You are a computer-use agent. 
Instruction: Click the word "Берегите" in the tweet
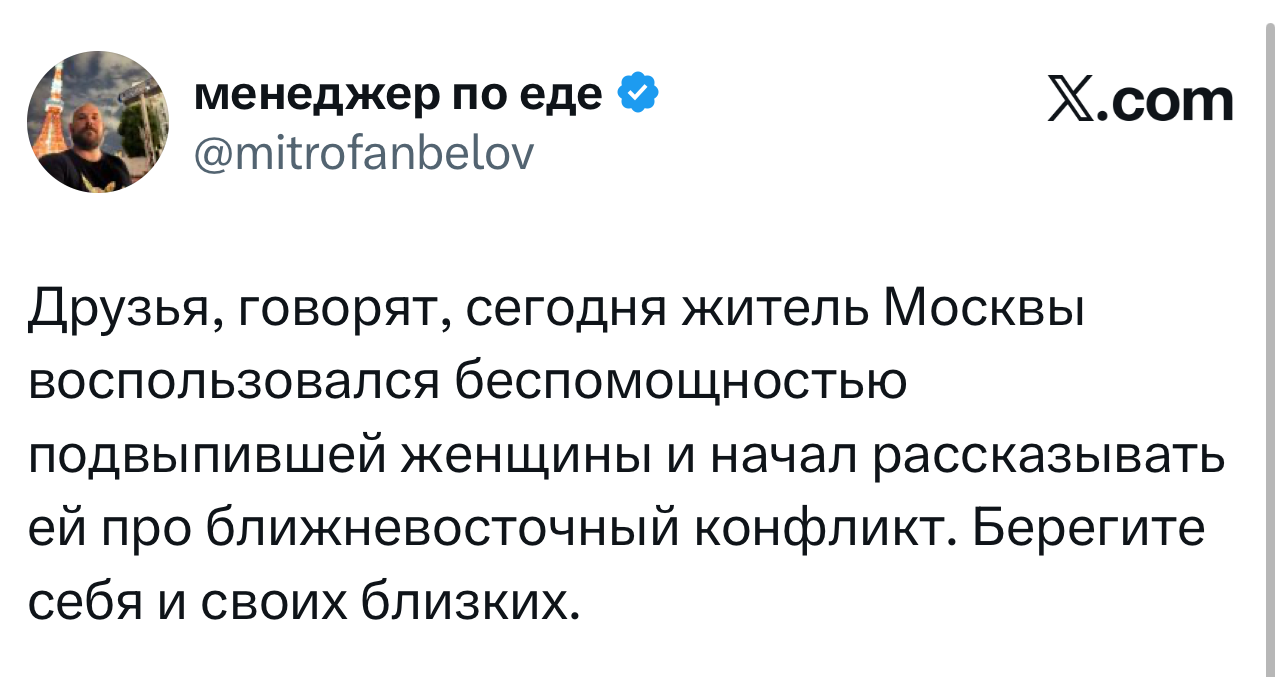click(1089, 529)
